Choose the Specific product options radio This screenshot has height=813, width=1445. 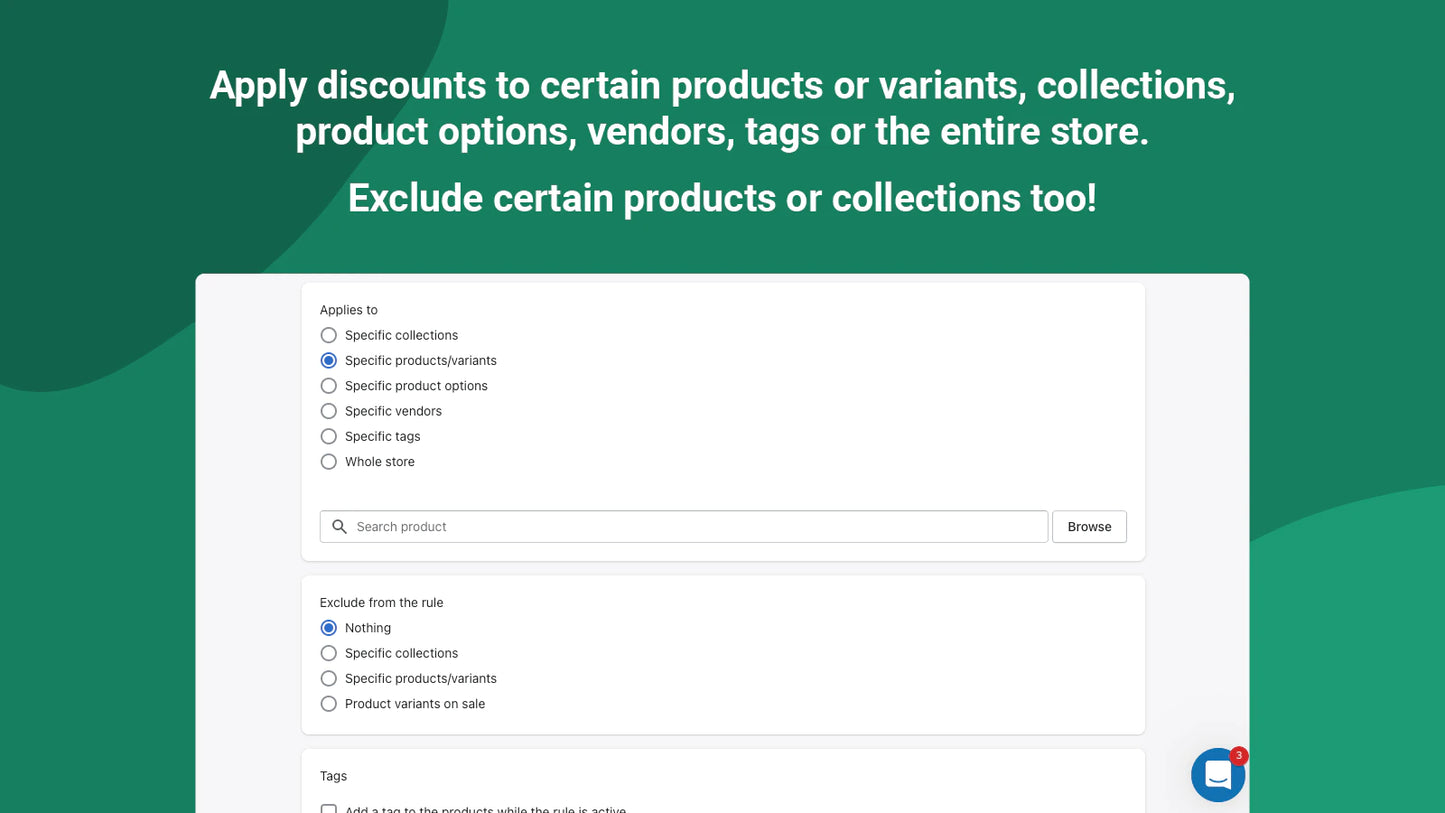click(x=329, y=386)
